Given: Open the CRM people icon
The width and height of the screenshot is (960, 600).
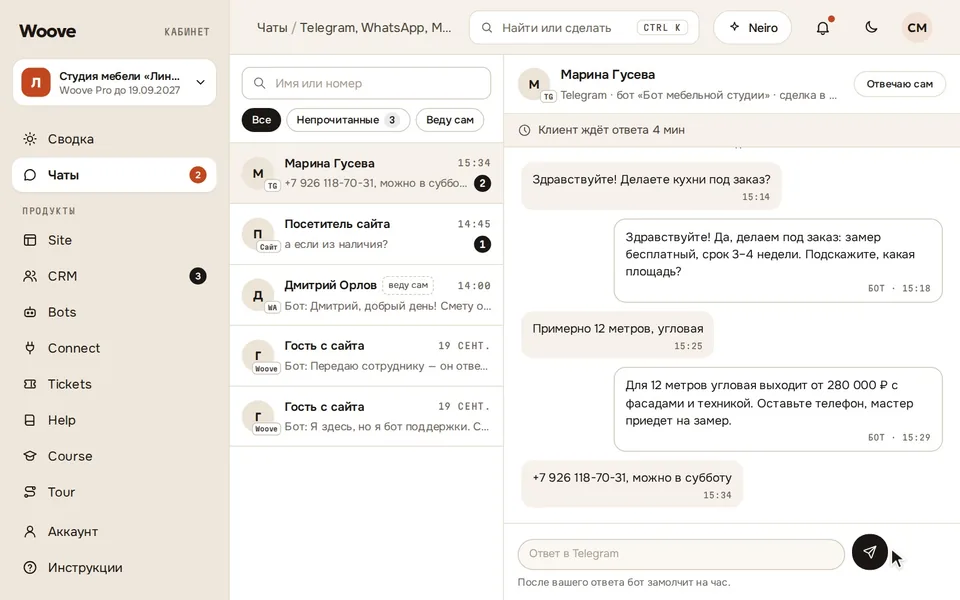Looking at the screenshot, I should tap(29, 276).
